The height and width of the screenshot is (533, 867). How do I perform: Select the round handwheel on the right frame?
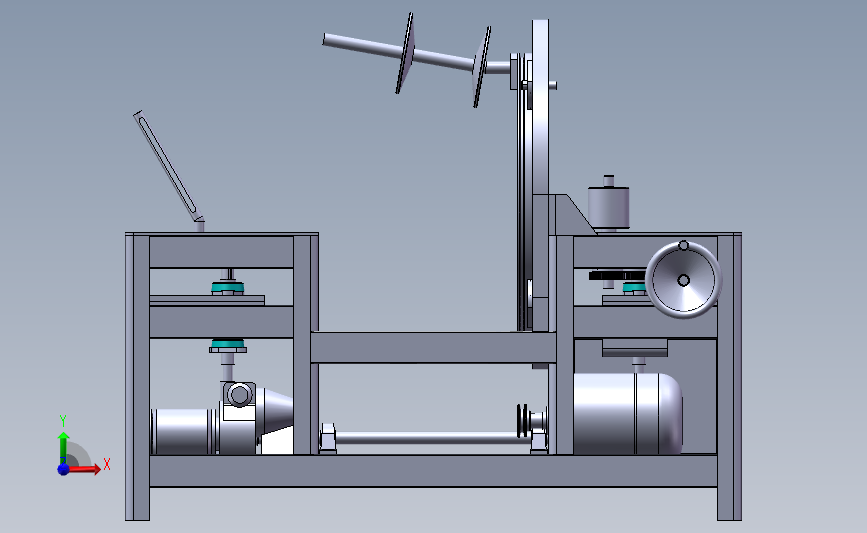[x=683, y=280]
